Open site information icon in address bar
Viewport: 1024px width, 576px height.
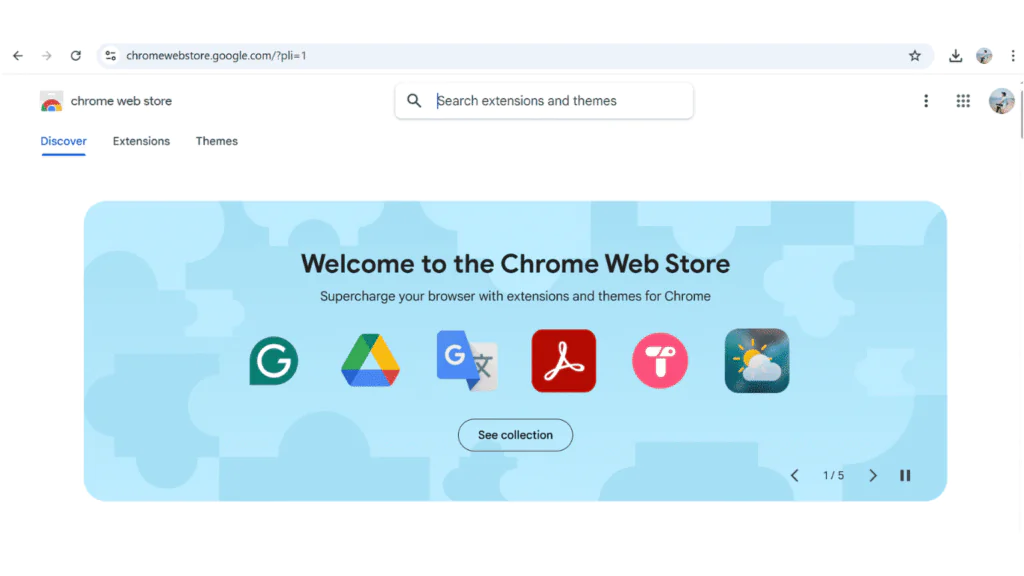(x=111, y=56)
